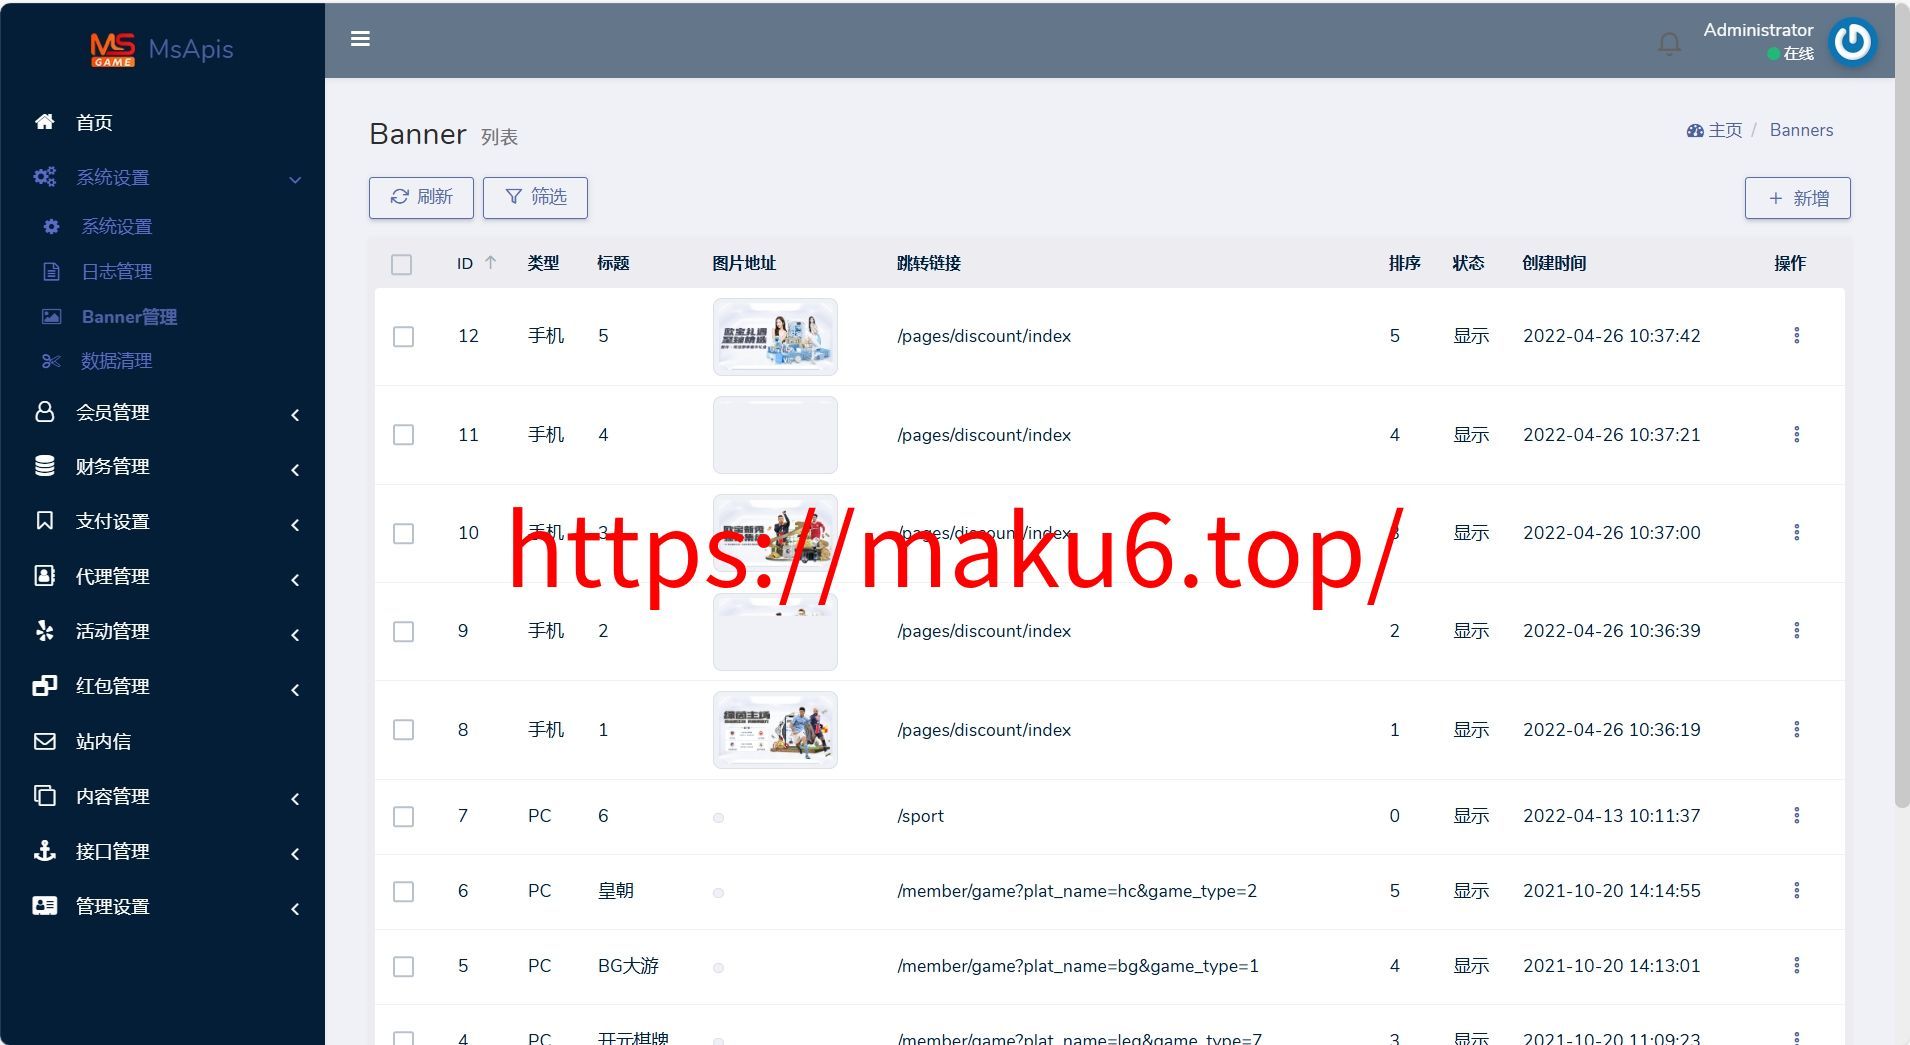
Task: Click the scissors icon beside 数据清理
Action: [51, 361]
